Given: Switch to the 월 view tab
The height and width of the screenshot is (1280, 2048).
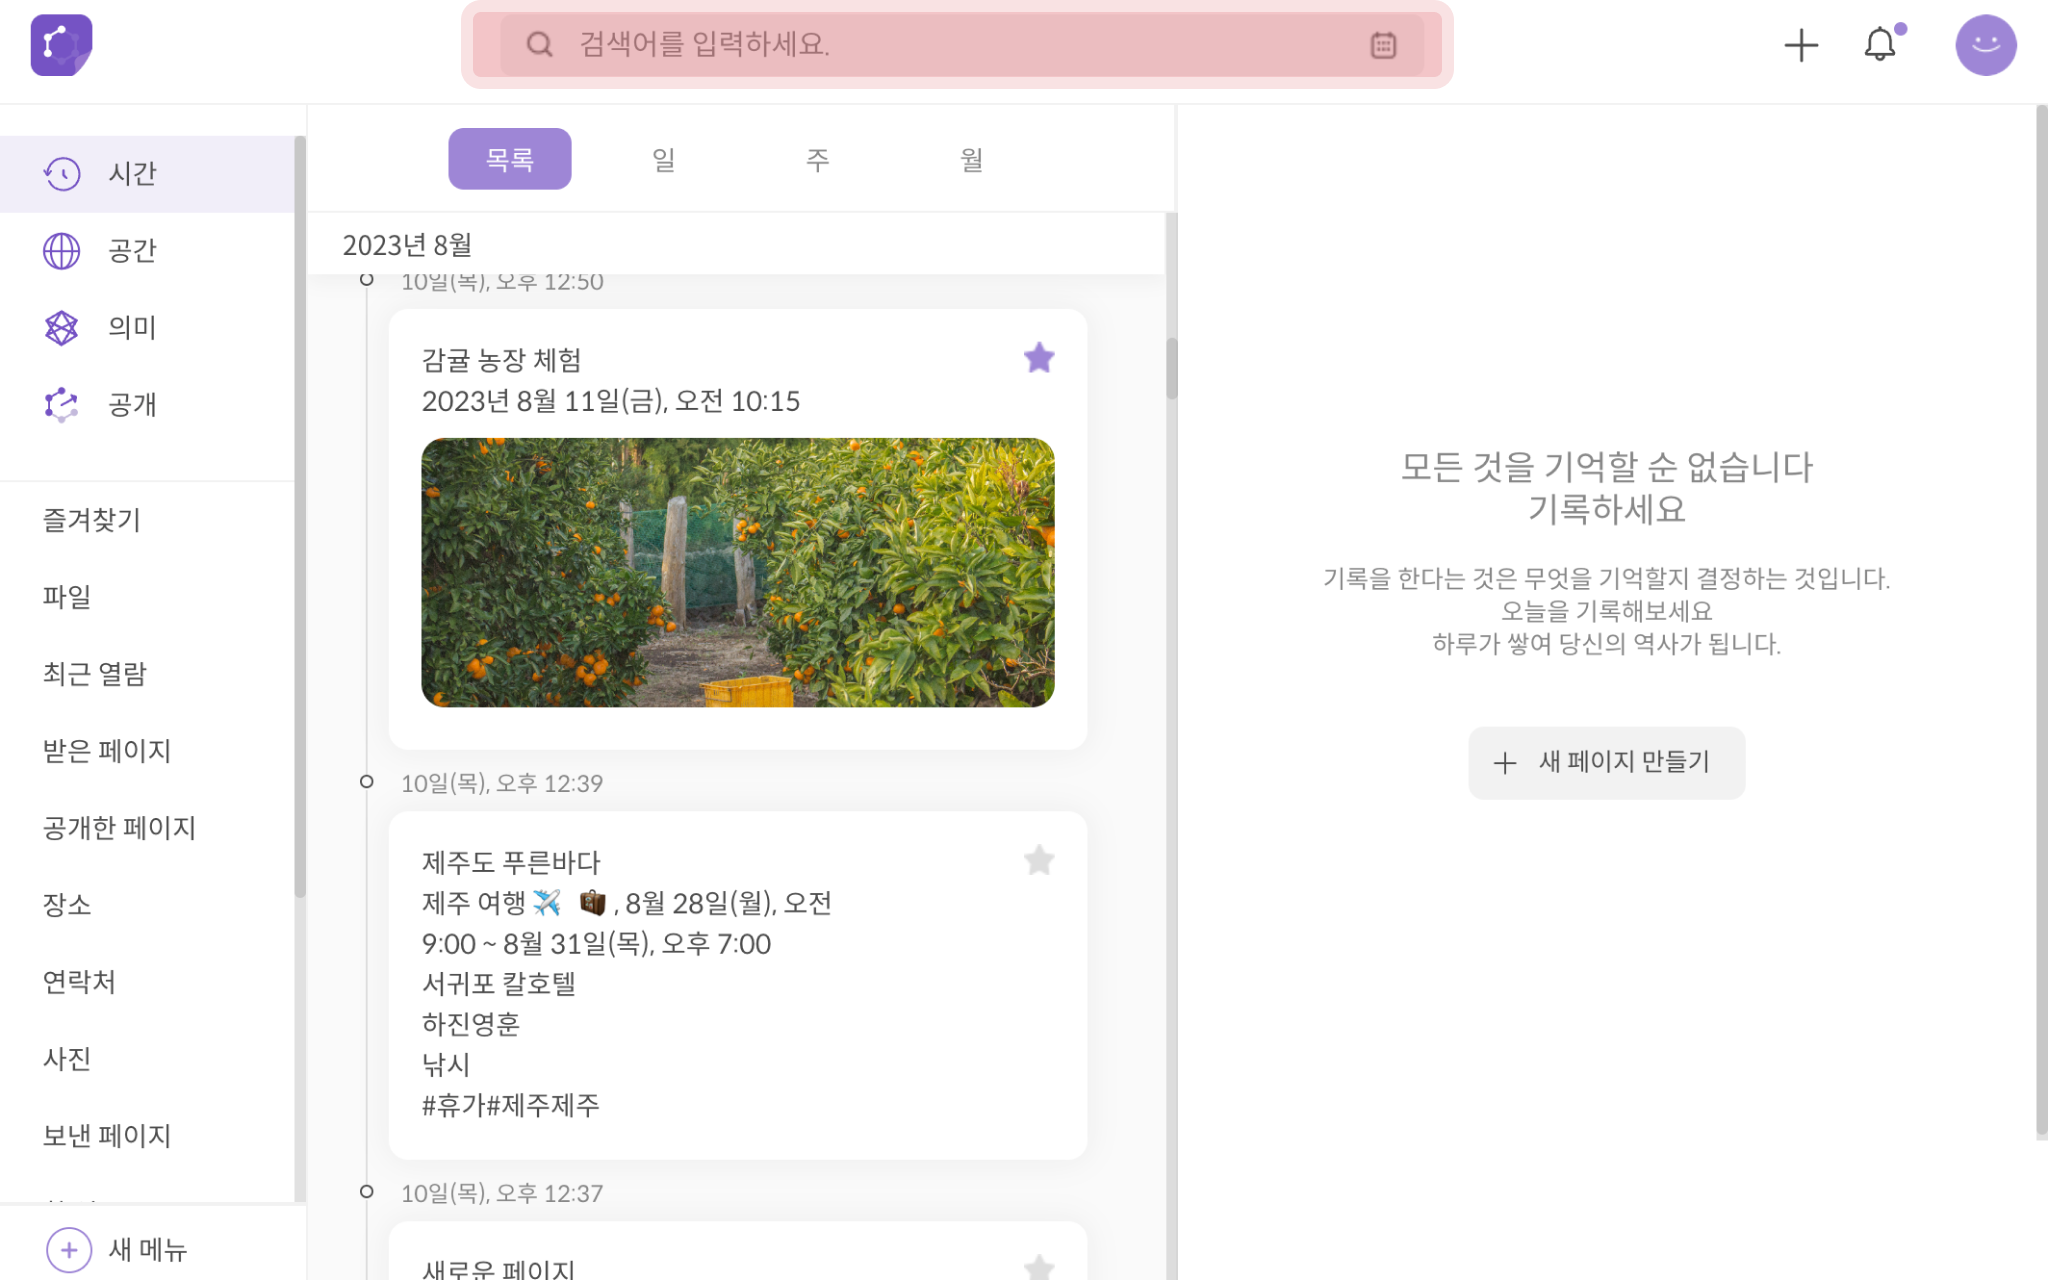Looking at the screenshot, I should pos(972,159).
